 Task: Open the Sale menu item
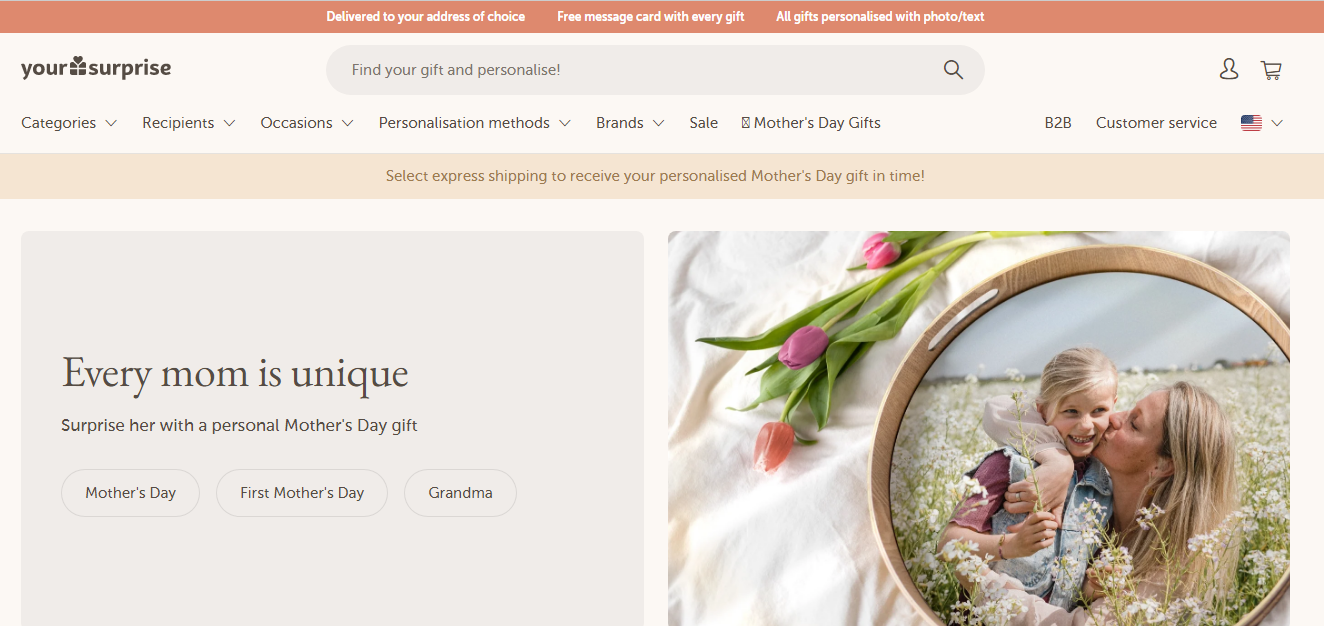pos(704,123)
